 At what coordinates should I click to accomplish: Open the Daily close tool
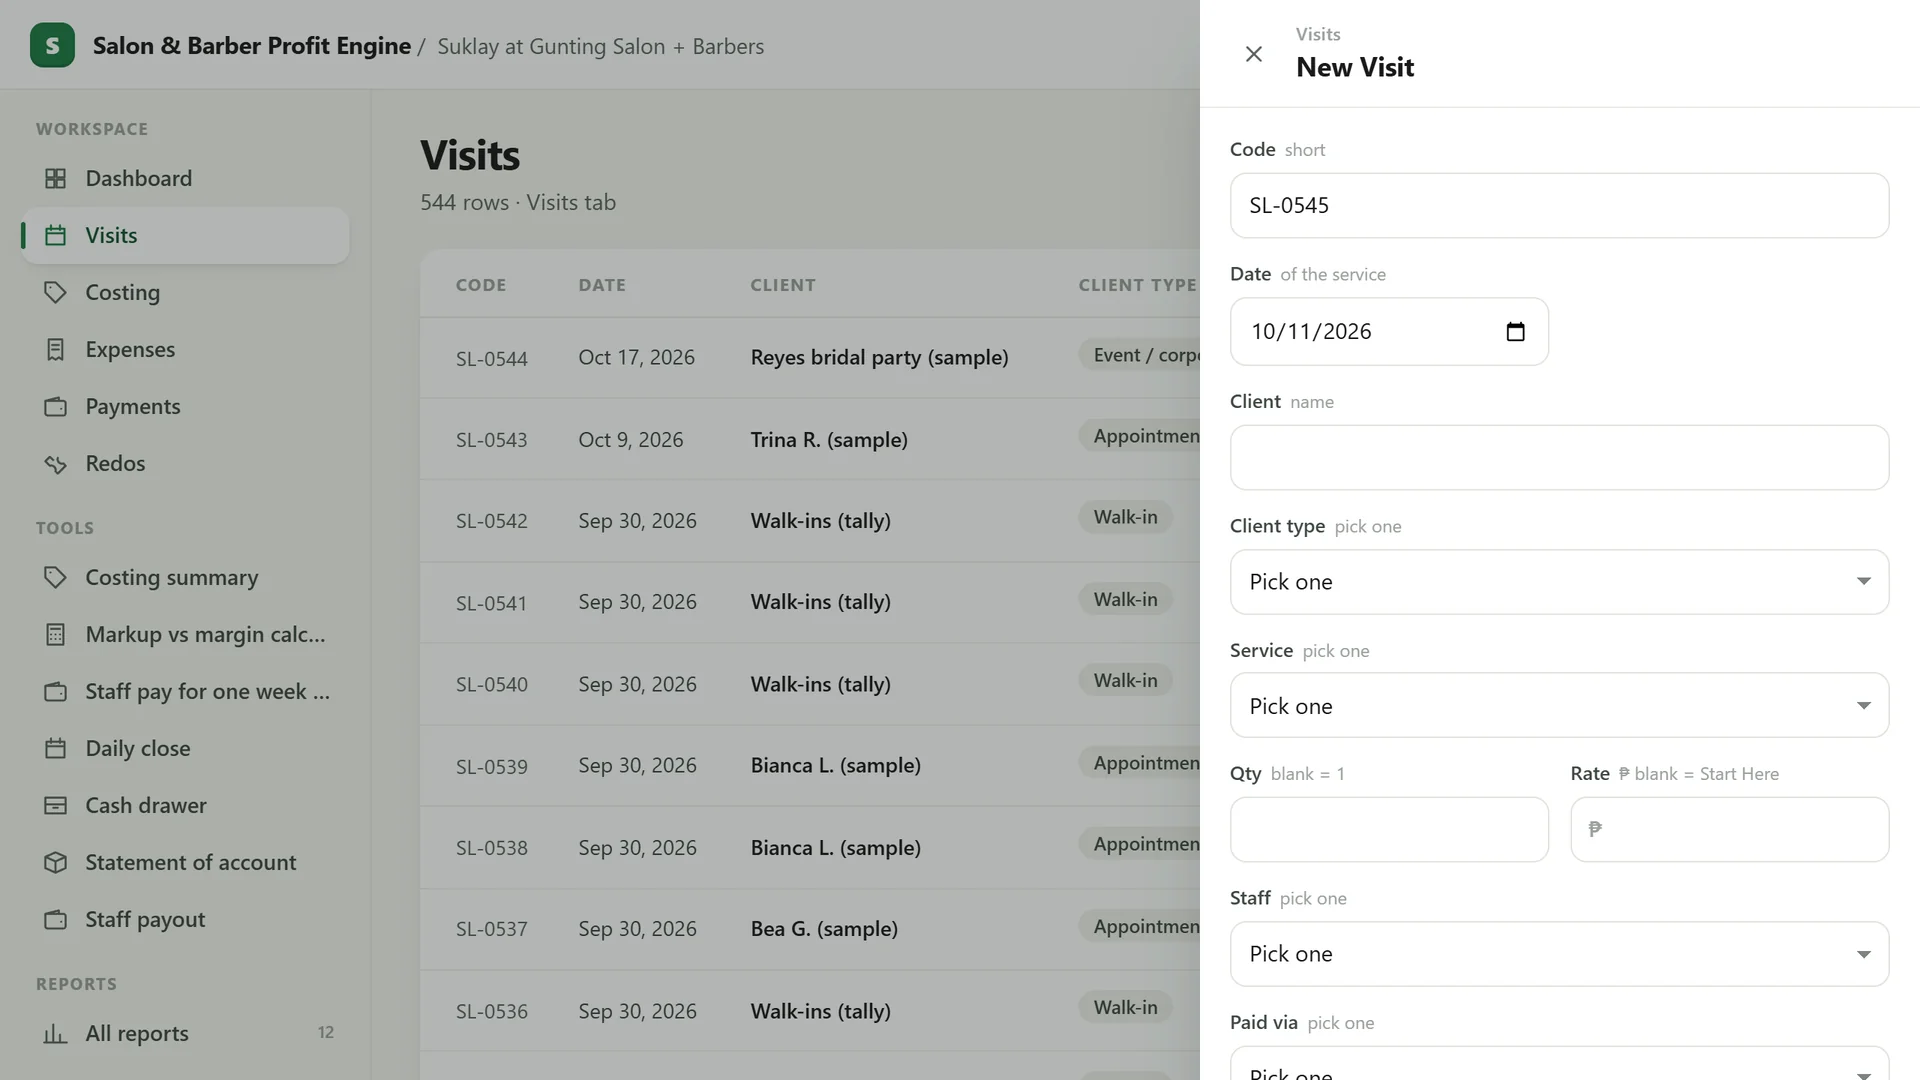click(185, 748)
